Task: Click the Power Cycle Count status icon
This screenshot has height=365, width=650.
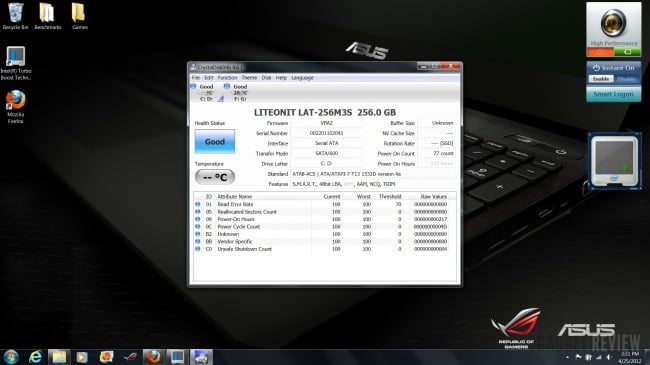Action: coord(198,226)
